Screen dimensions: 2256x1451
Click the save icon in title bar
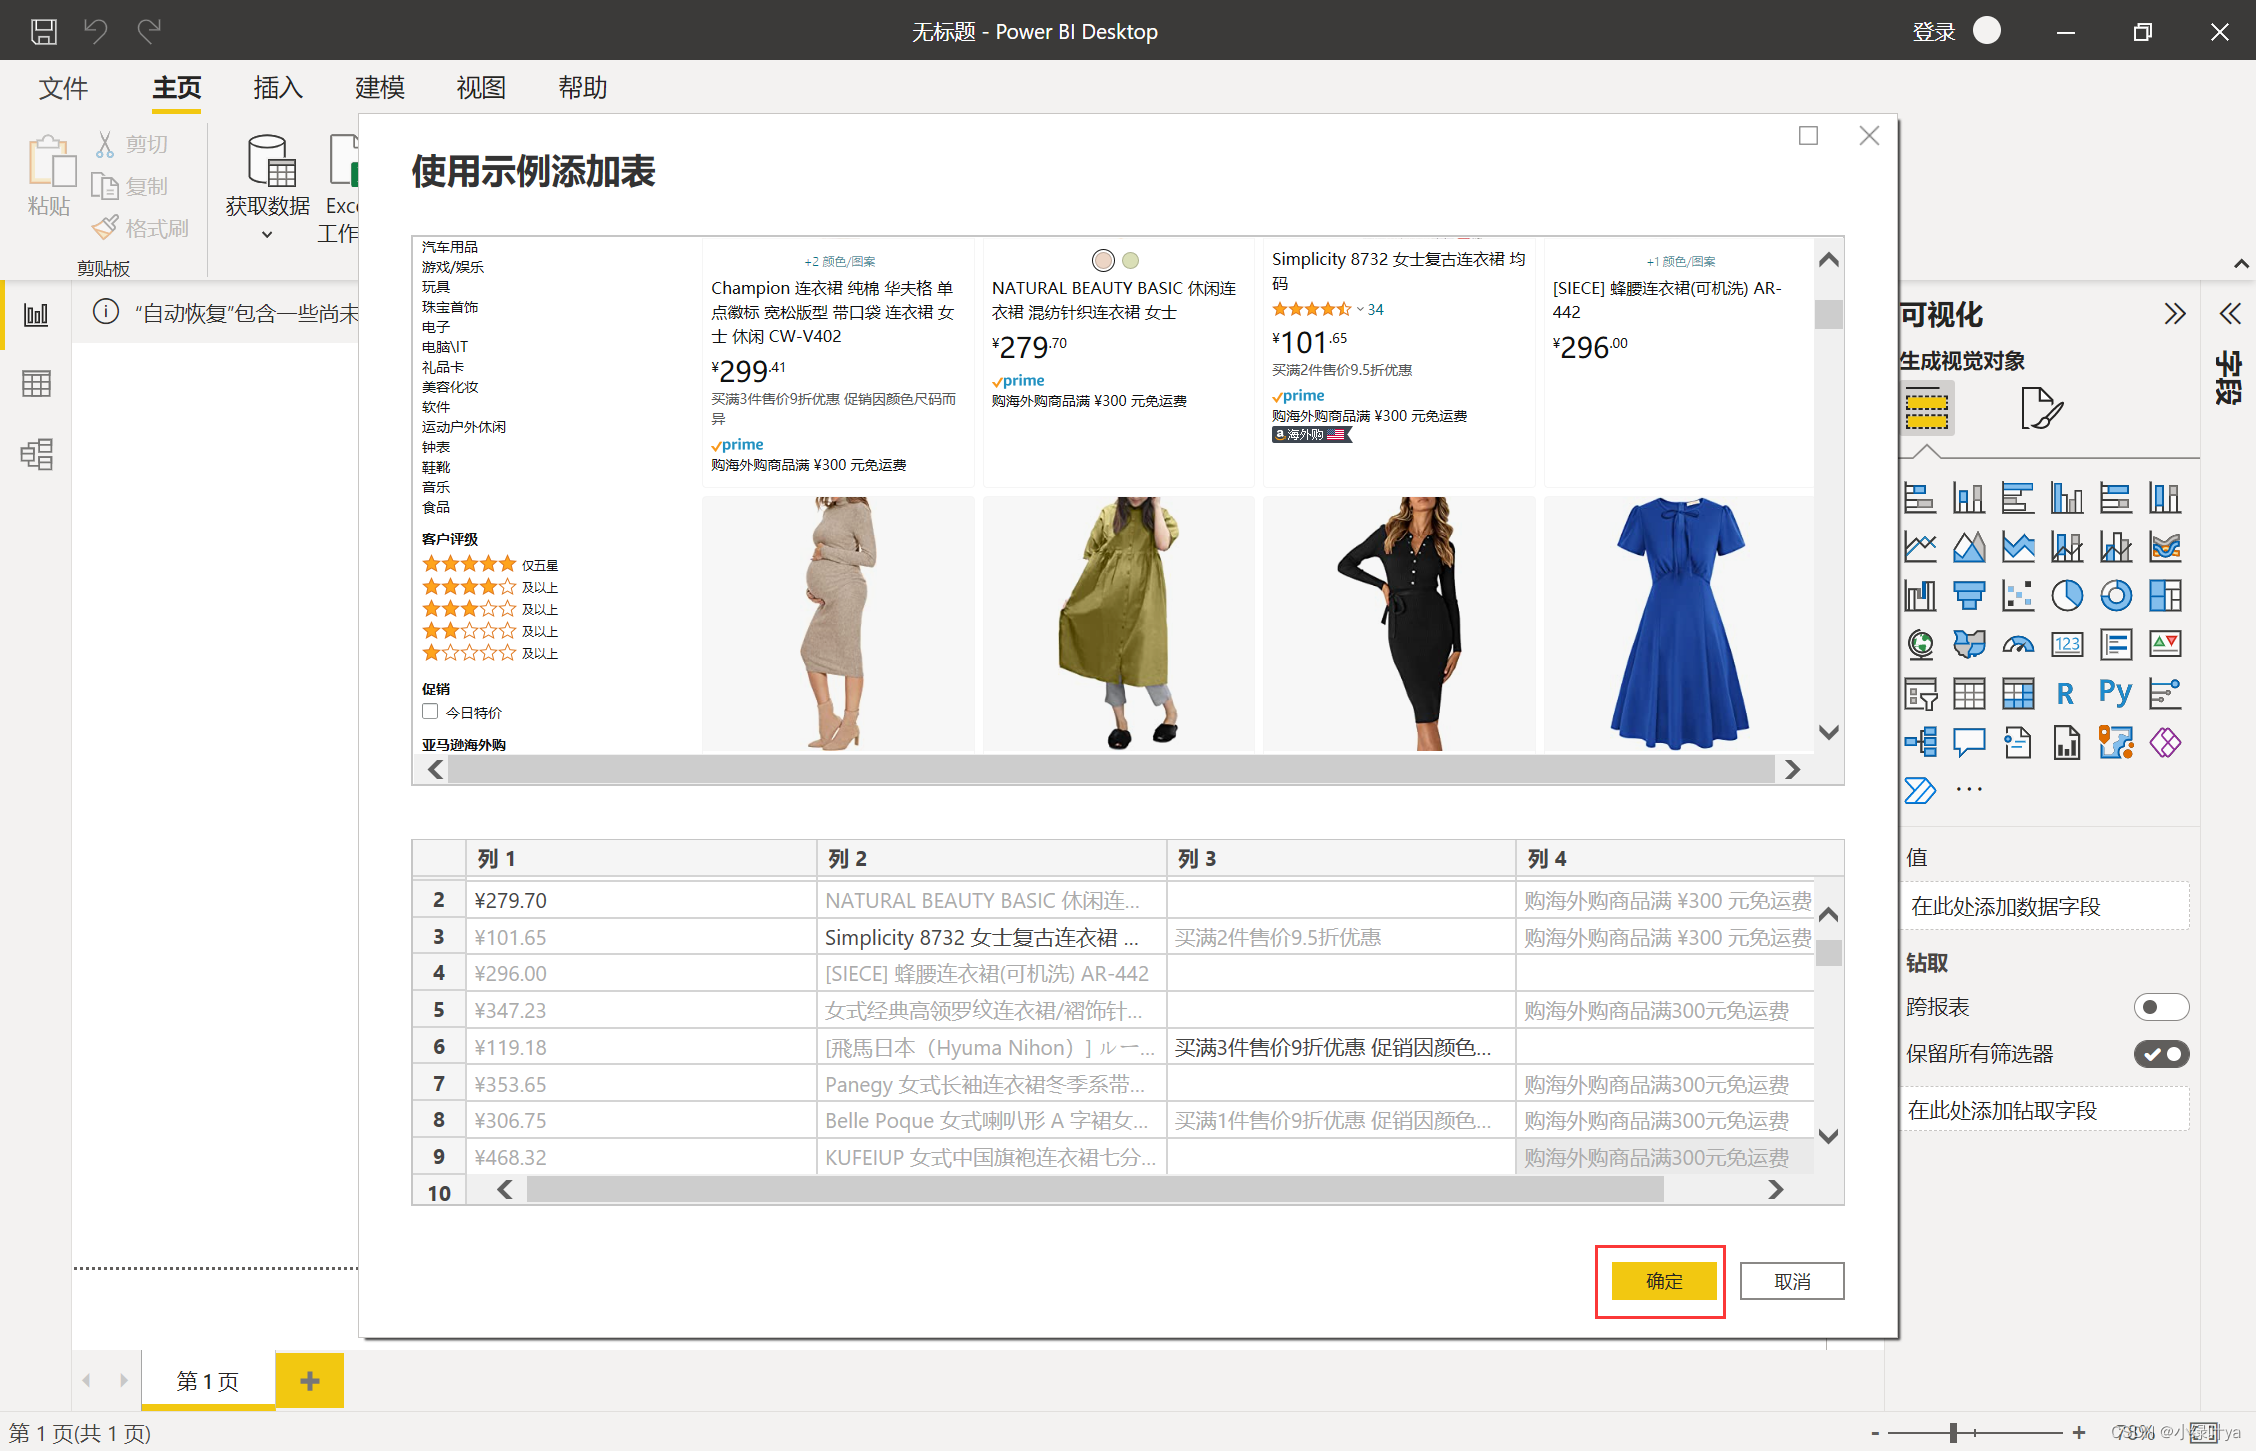point(43,31)
